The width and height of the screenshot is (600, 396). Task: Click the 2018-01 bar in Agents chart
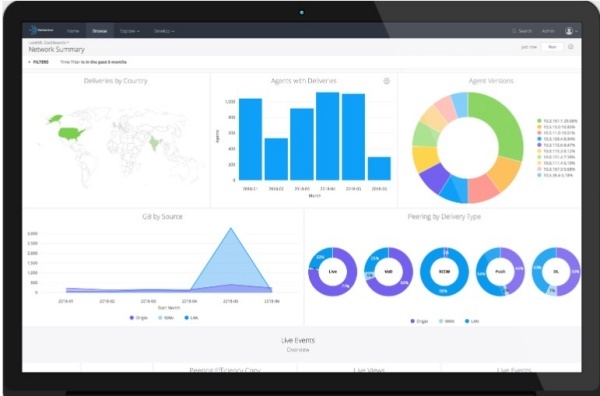(250, 139)
